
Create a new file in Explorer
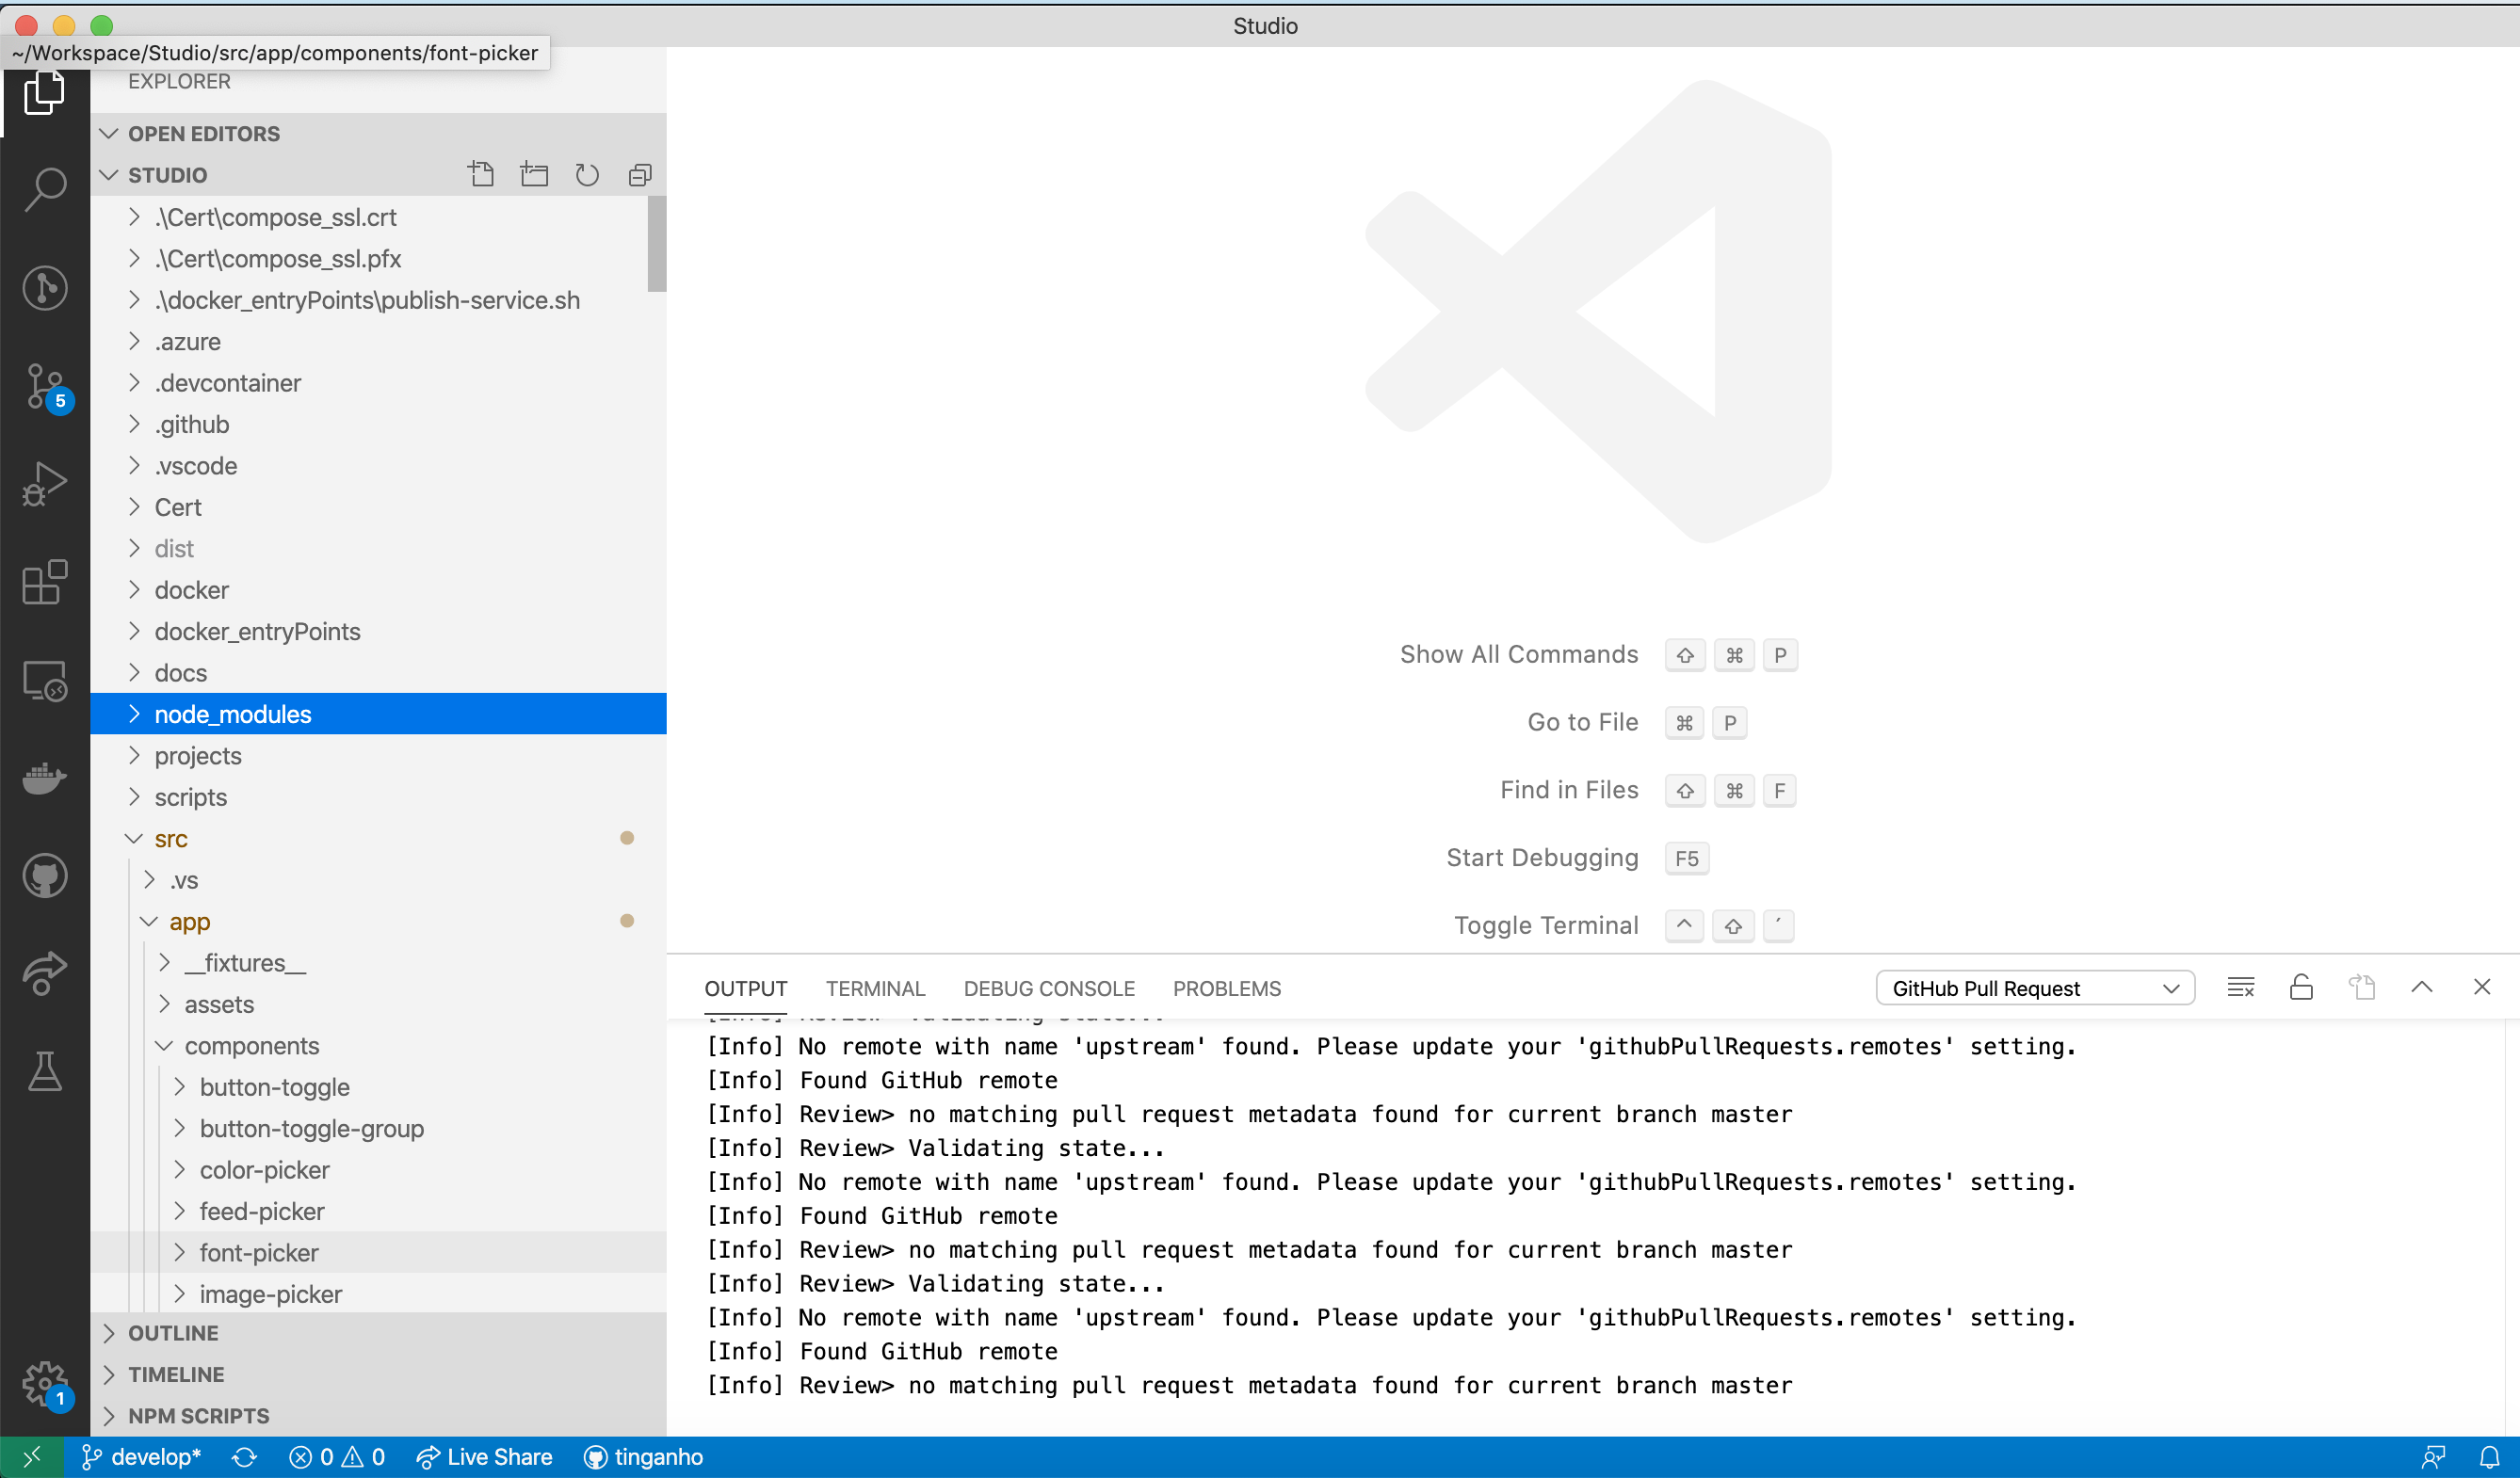481,174
